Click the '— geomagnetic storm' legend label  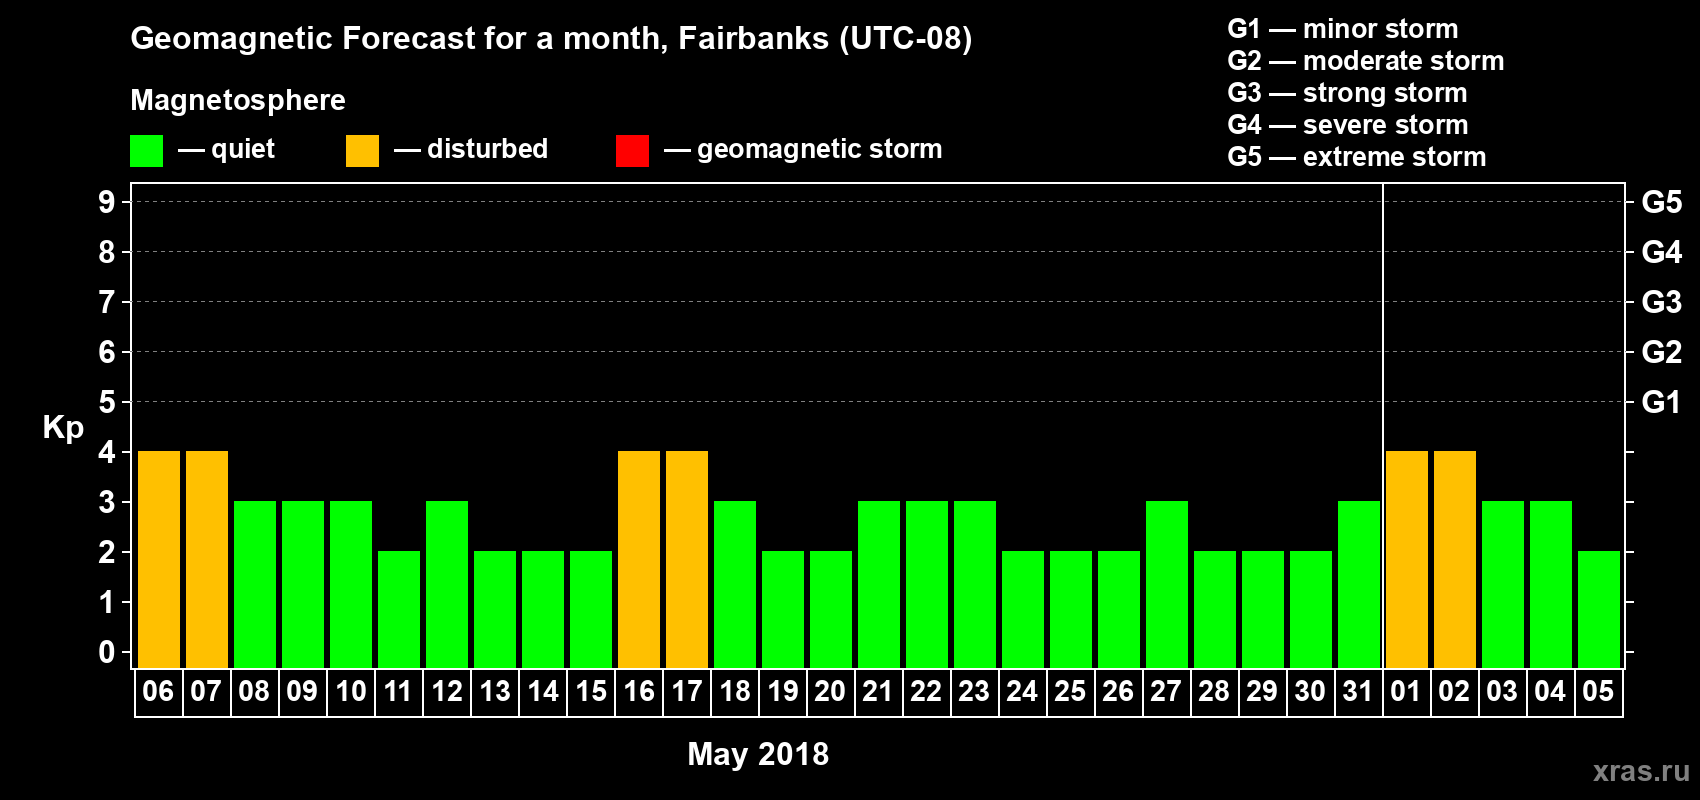click(803, 150)
